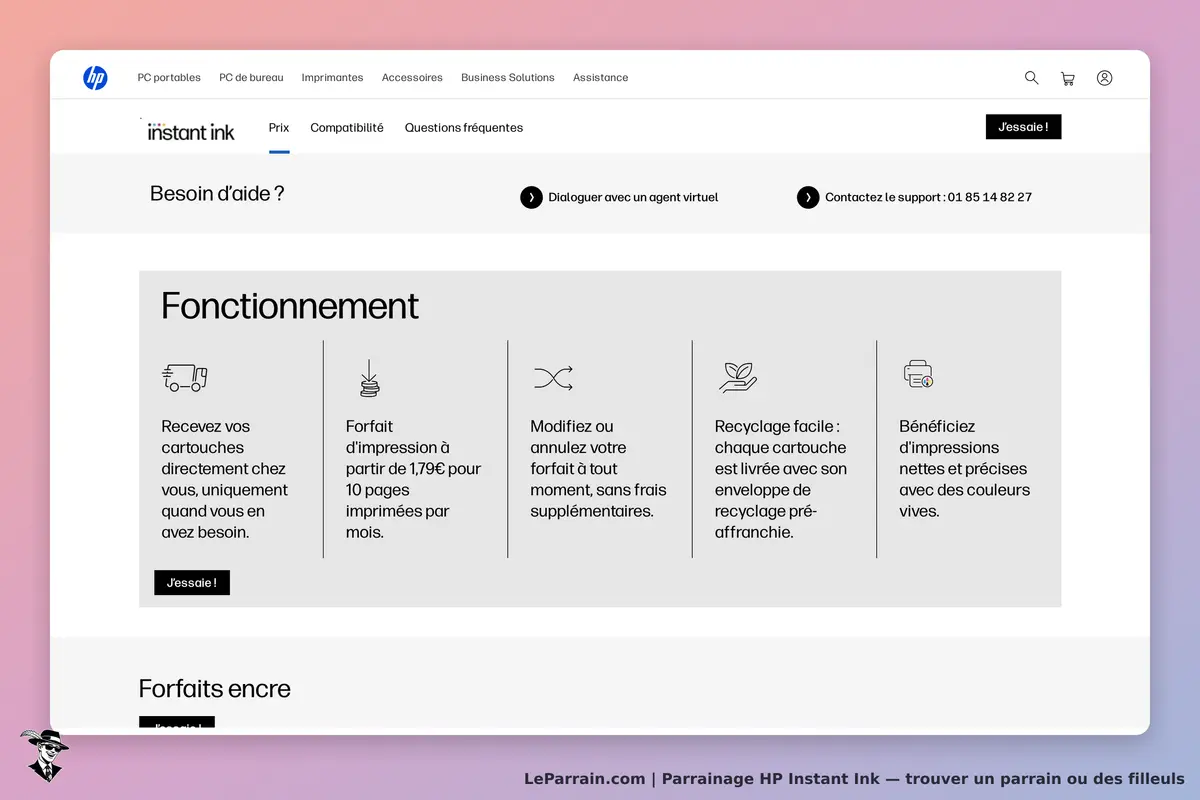Screen dimensions: 1200x800
Task: Click 'Bénéficiez d'impressions nettes' text
Action: (965, 469)
